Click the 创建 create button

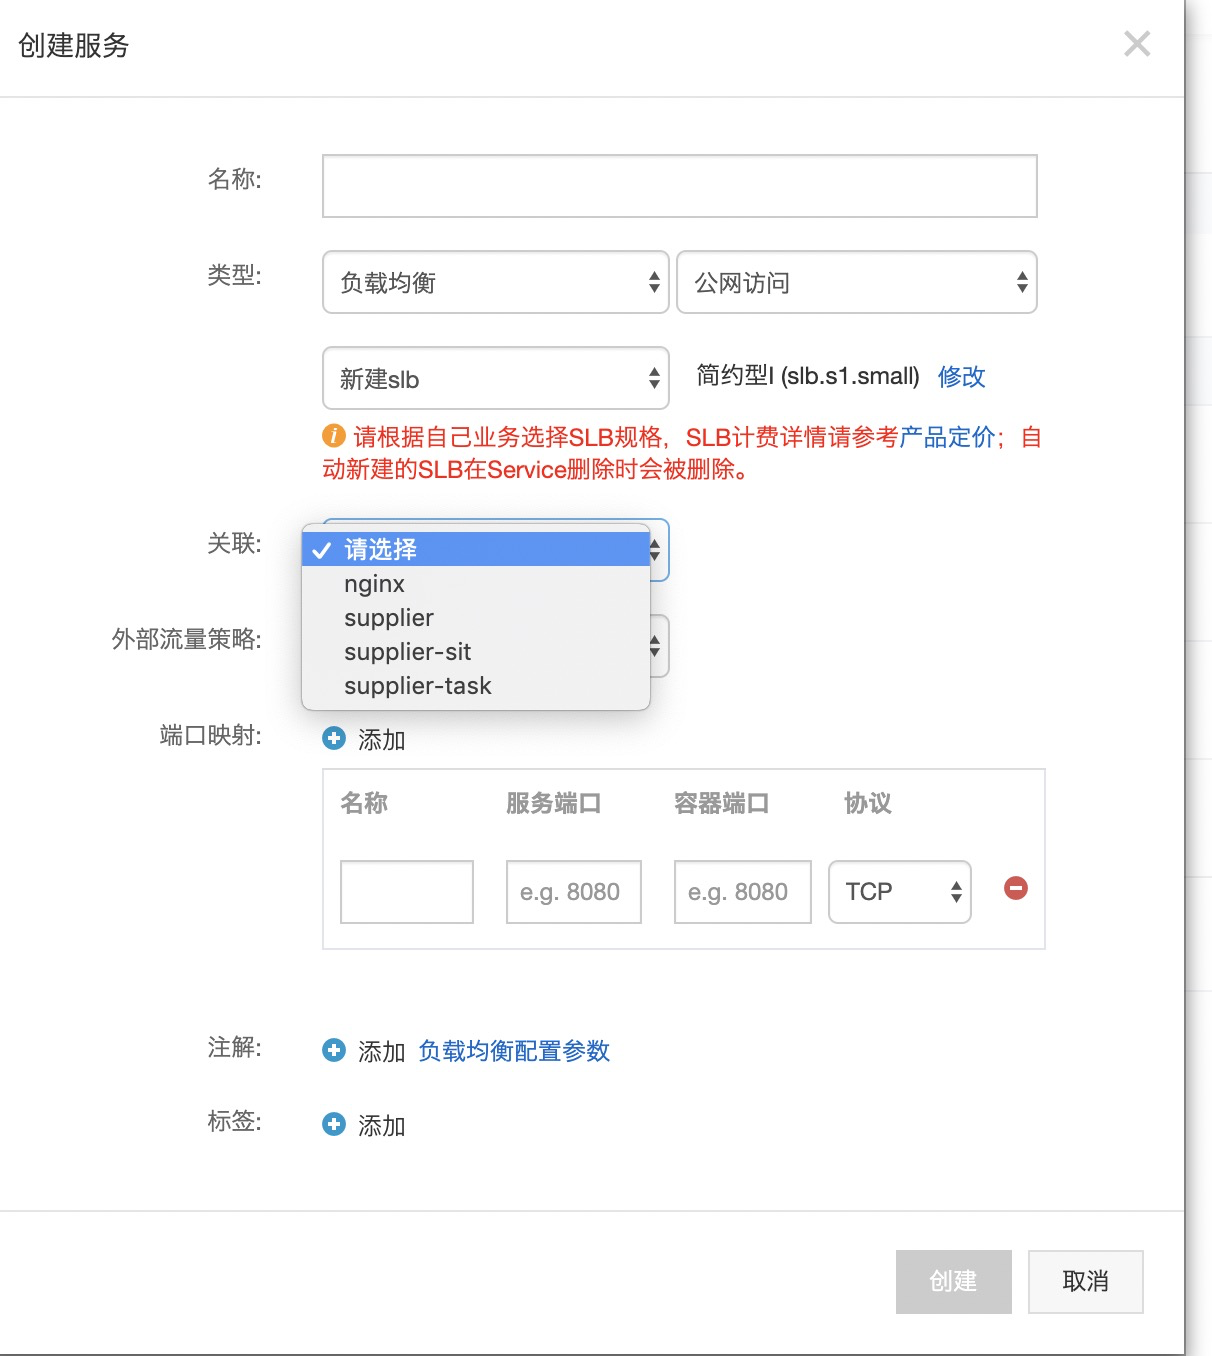(954, 1281)
